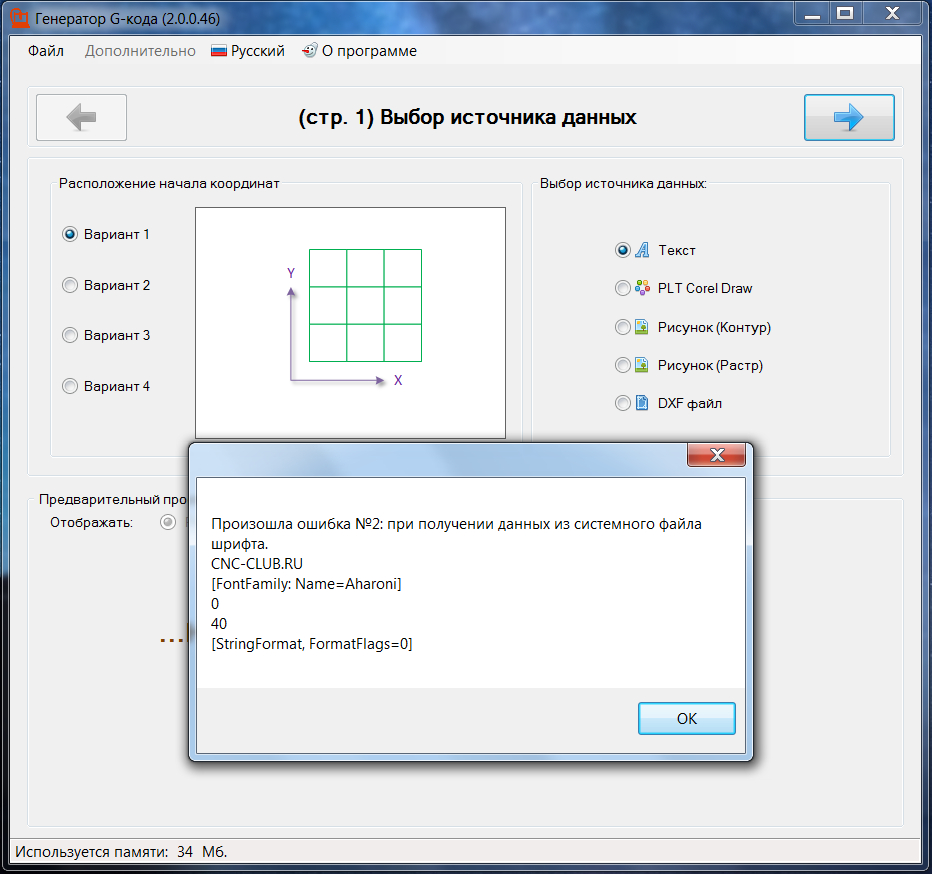
Task: Click the stylized A text source icon
Action: [642, 250]
